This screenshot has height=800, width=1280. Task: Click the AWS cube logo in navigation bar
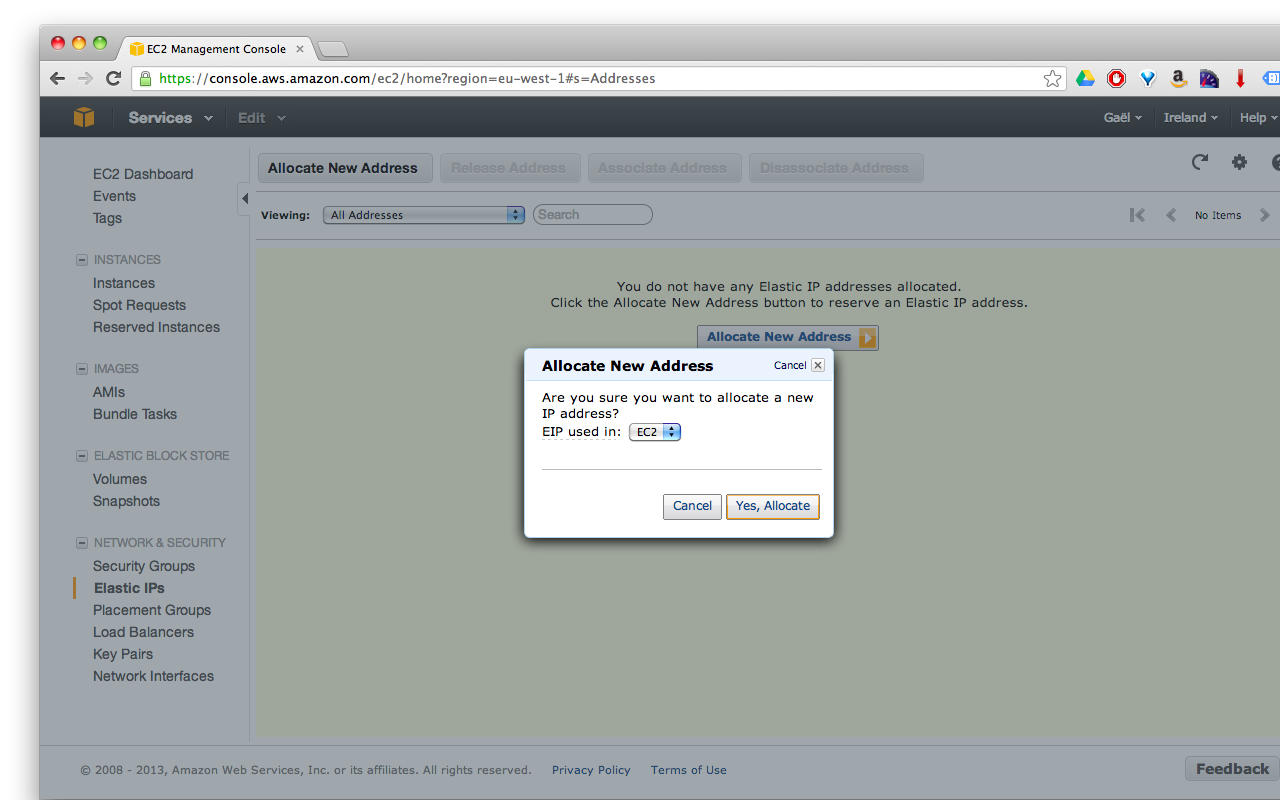[84, 117]
